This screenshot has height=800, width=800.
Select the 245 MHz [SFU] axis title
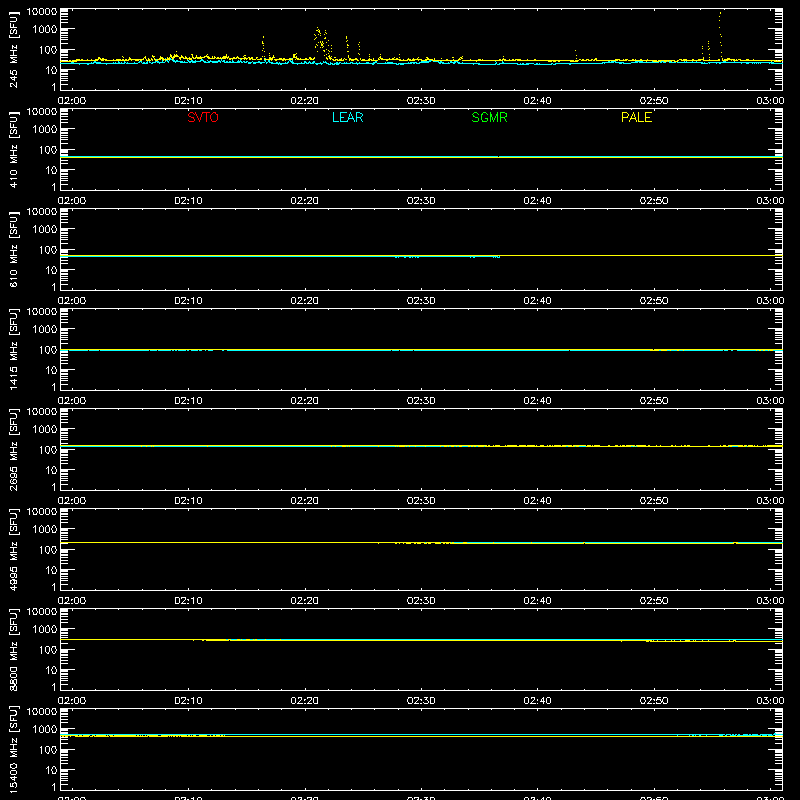pos(13,49)
